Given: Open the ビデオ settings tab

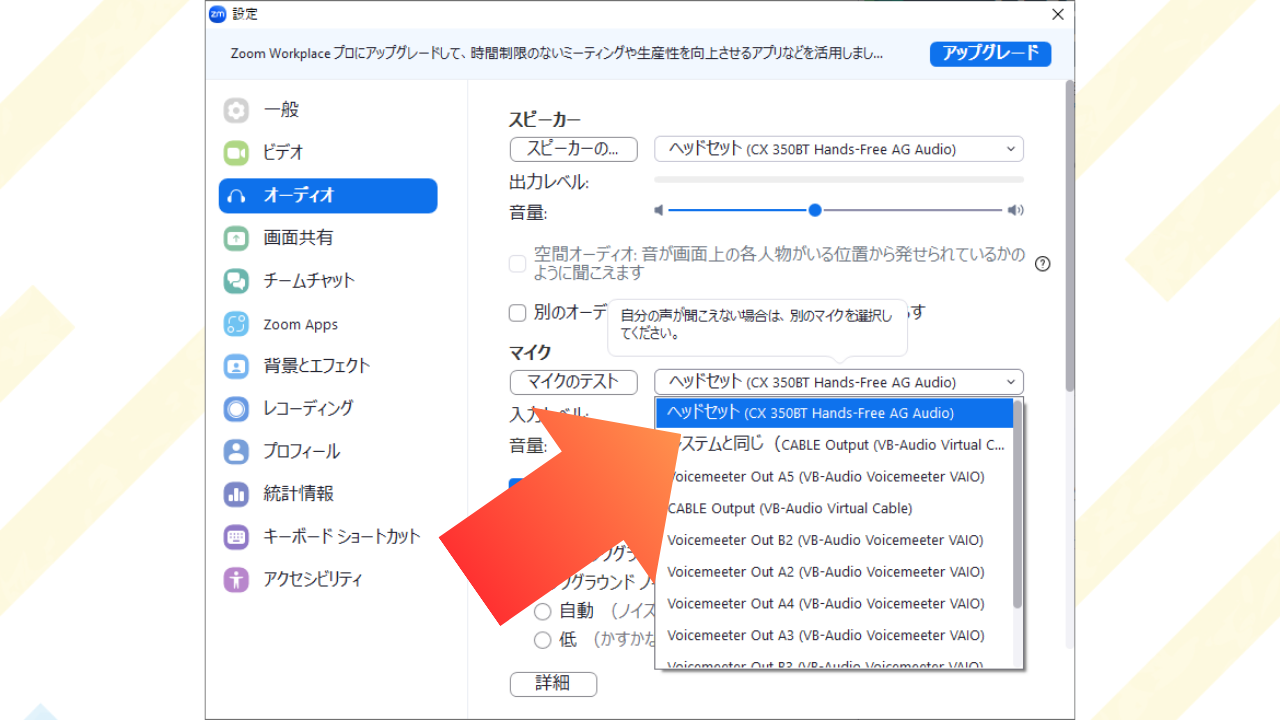Looking at the screenshot, I should 328,153.
